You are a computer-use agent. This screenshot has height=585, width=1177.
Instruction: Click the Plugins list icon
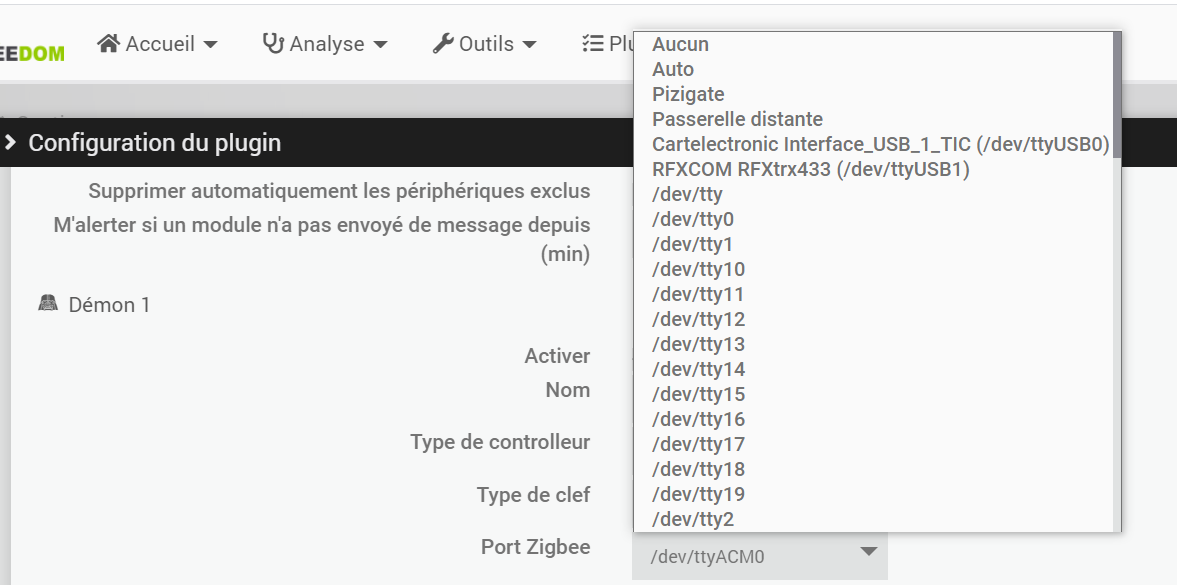[592, 43]
